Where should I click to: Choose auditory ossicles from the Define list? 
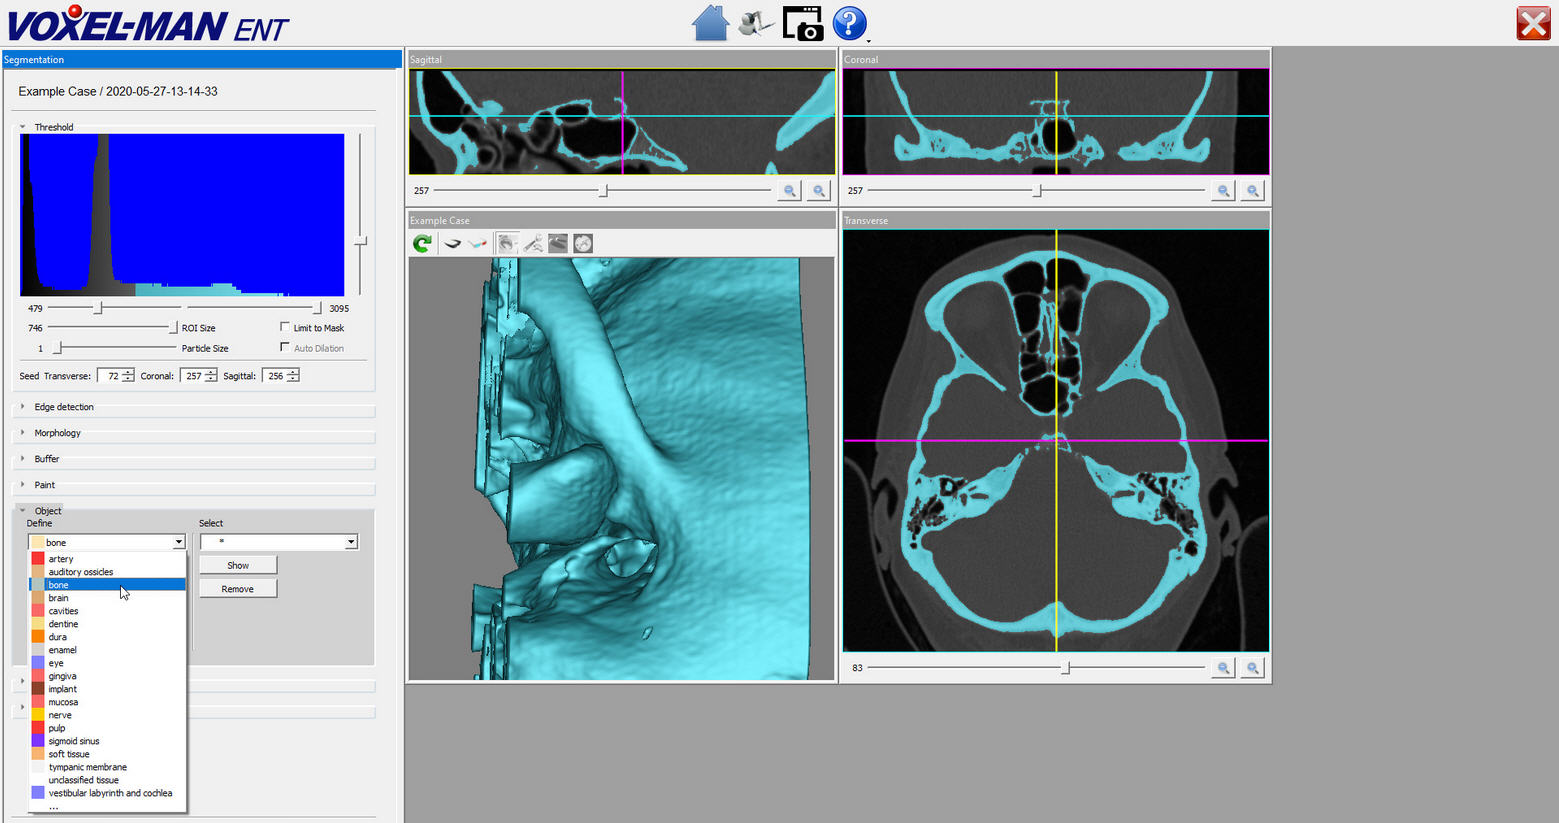[107, 572]
